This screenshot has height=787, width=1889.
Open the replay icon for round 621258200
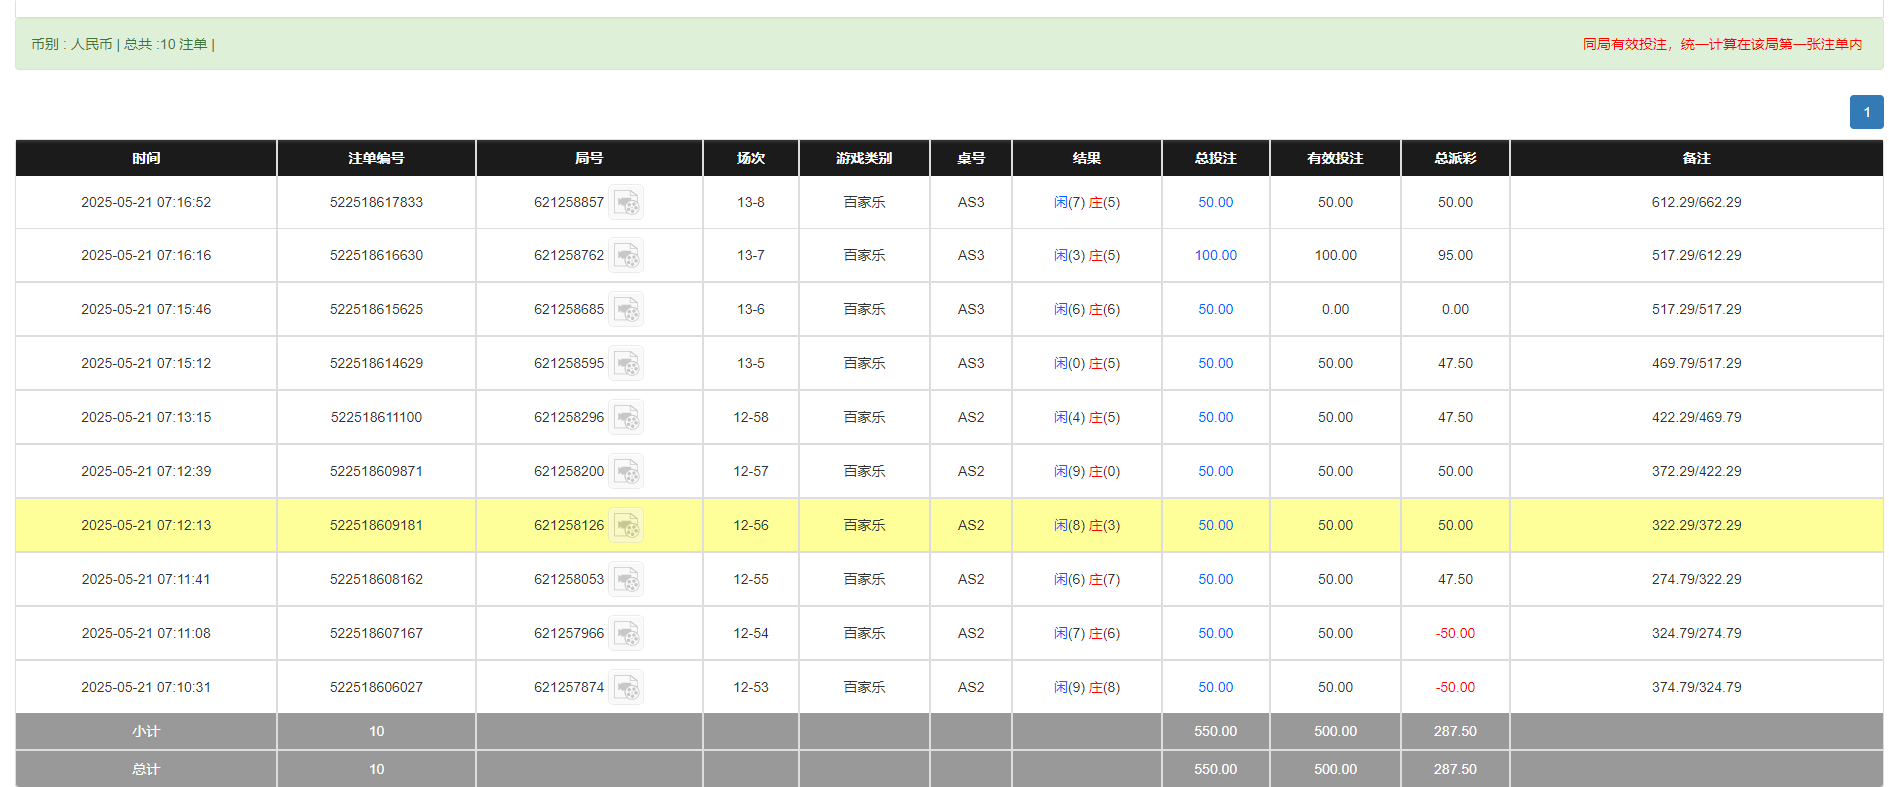(627, 472)
